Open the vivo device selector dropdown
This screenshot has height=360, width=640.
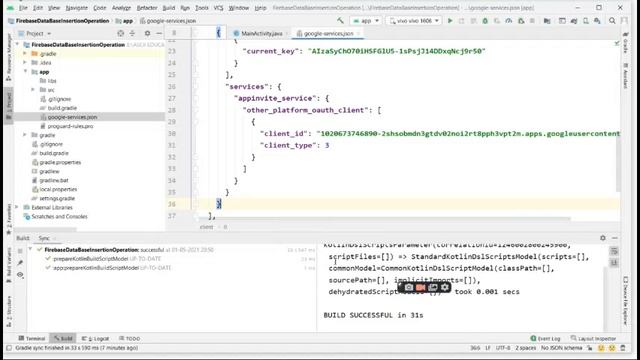pyautogui.click(x=414, y=20)
